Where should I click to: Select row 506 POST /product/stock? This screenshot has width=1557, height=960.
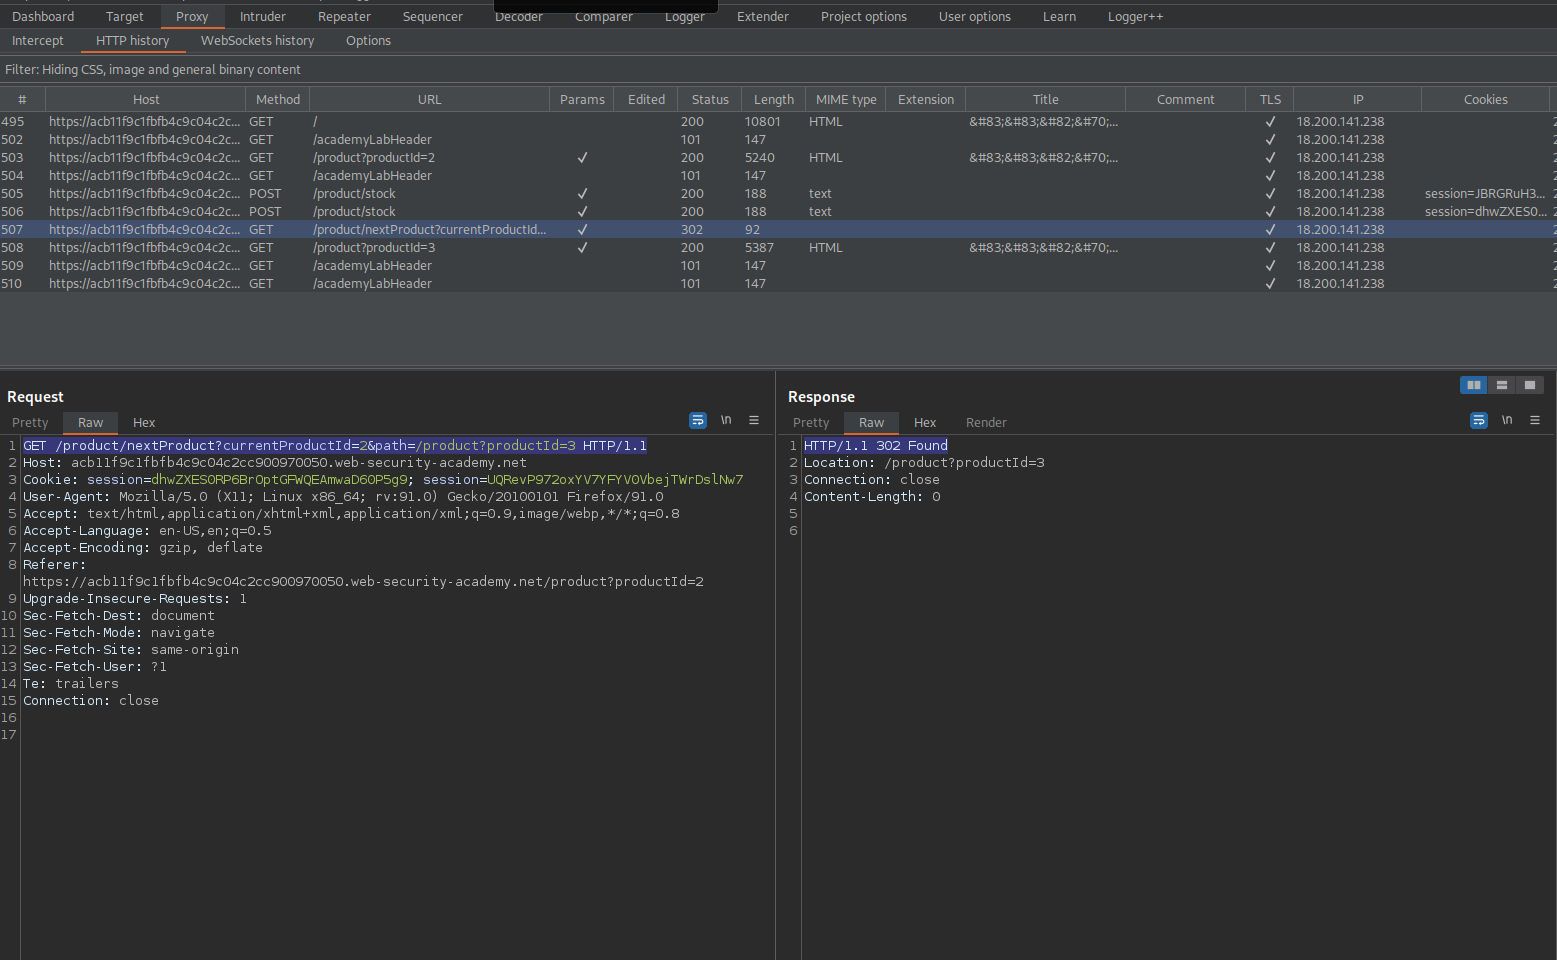tap(778, 212)
